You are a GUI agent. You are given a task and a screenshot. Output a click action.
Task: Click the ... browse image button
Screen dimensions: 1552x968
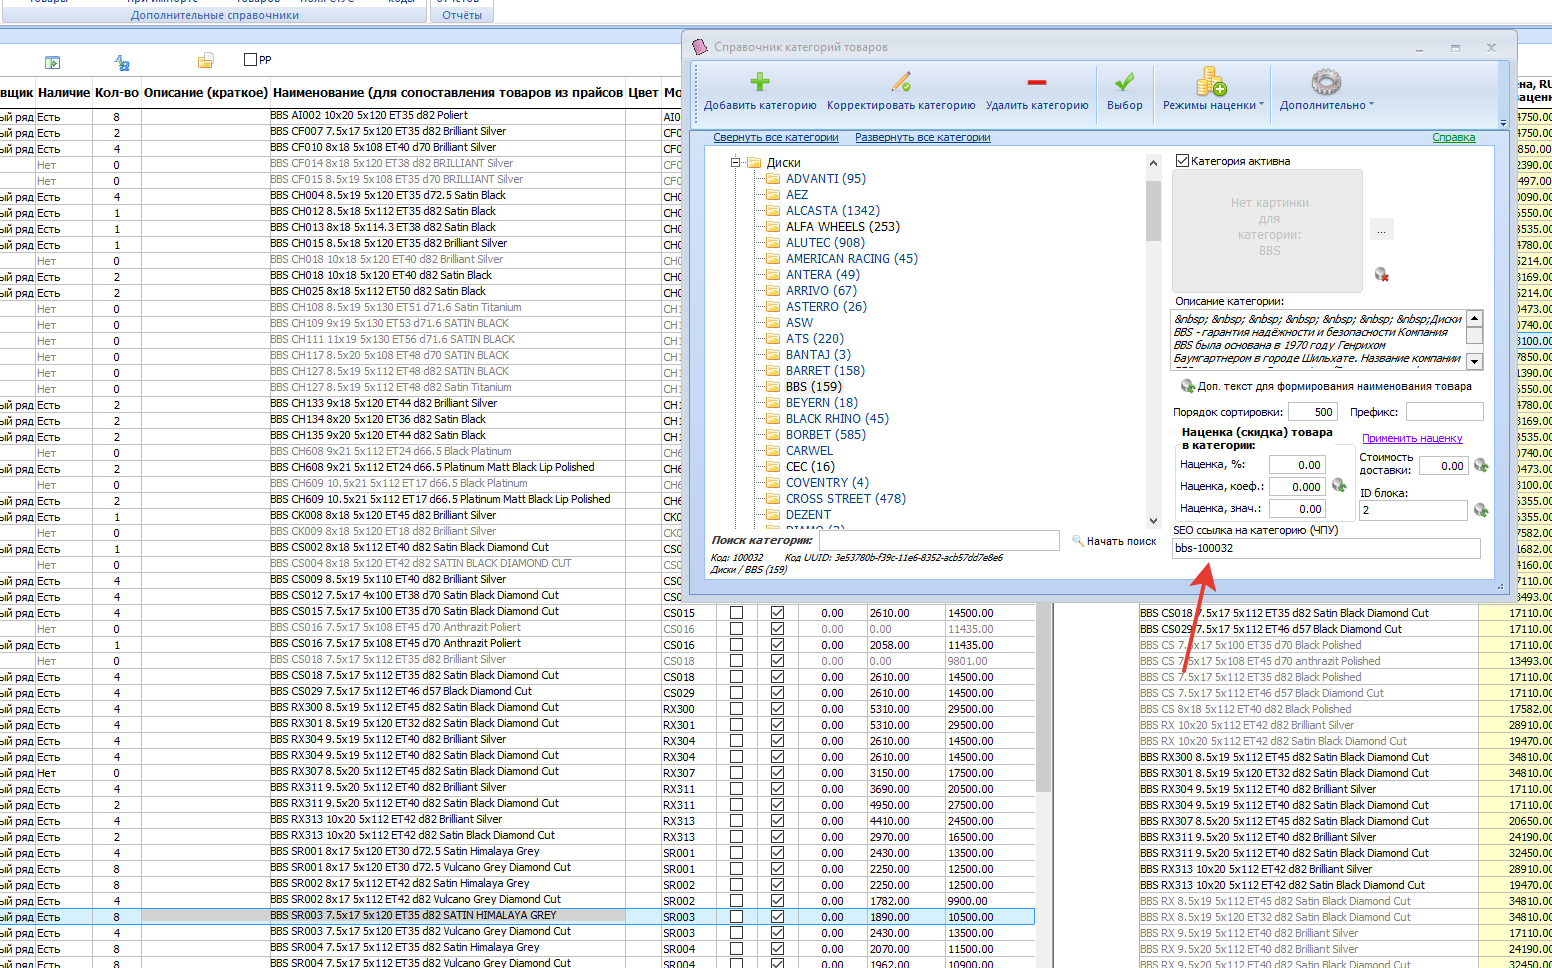tap(1382, 230)
